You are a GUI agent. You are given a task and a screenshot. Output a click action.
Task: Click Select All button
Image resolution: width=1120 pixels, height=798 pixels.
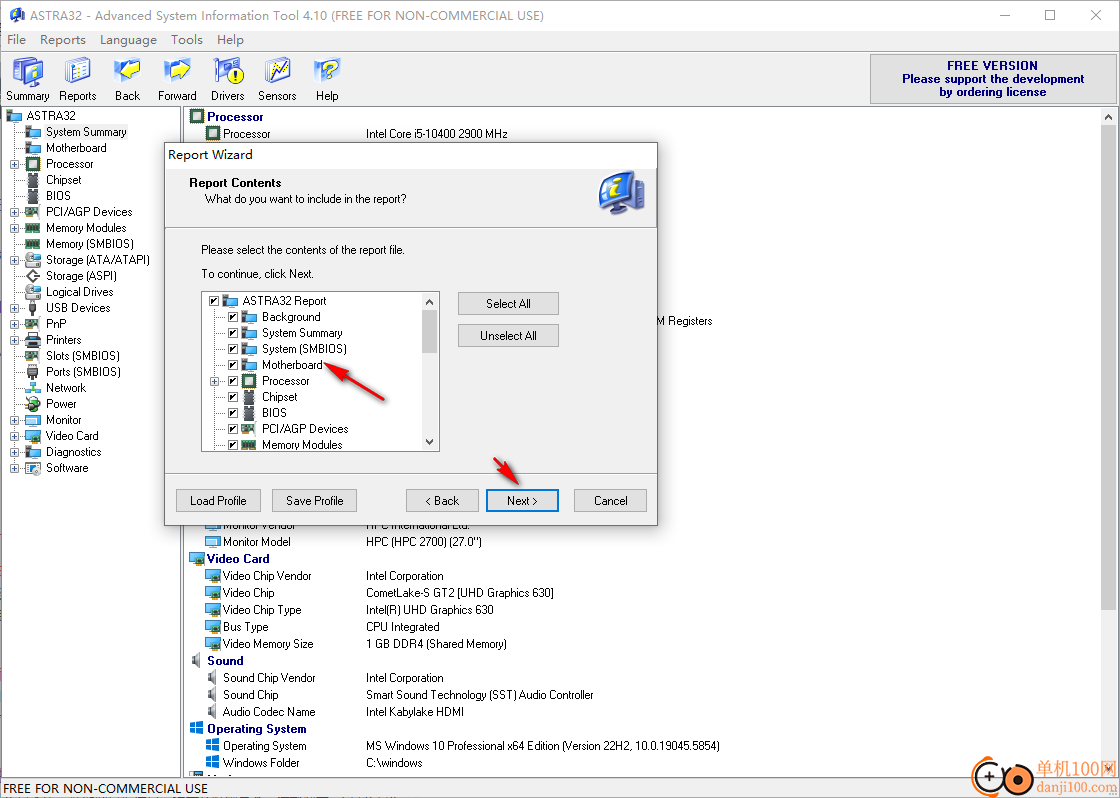click(x=508, y=304)
